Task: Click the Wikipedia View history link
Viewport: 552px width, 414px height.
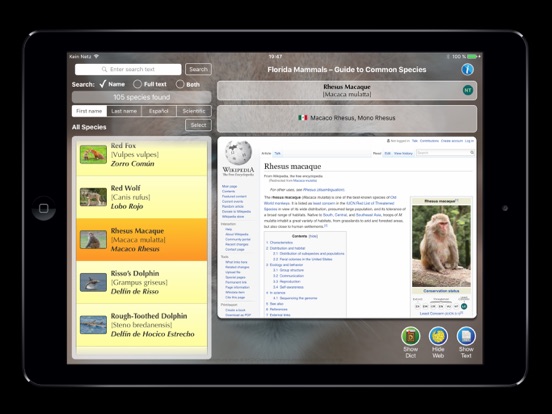Action: (403, 153)
